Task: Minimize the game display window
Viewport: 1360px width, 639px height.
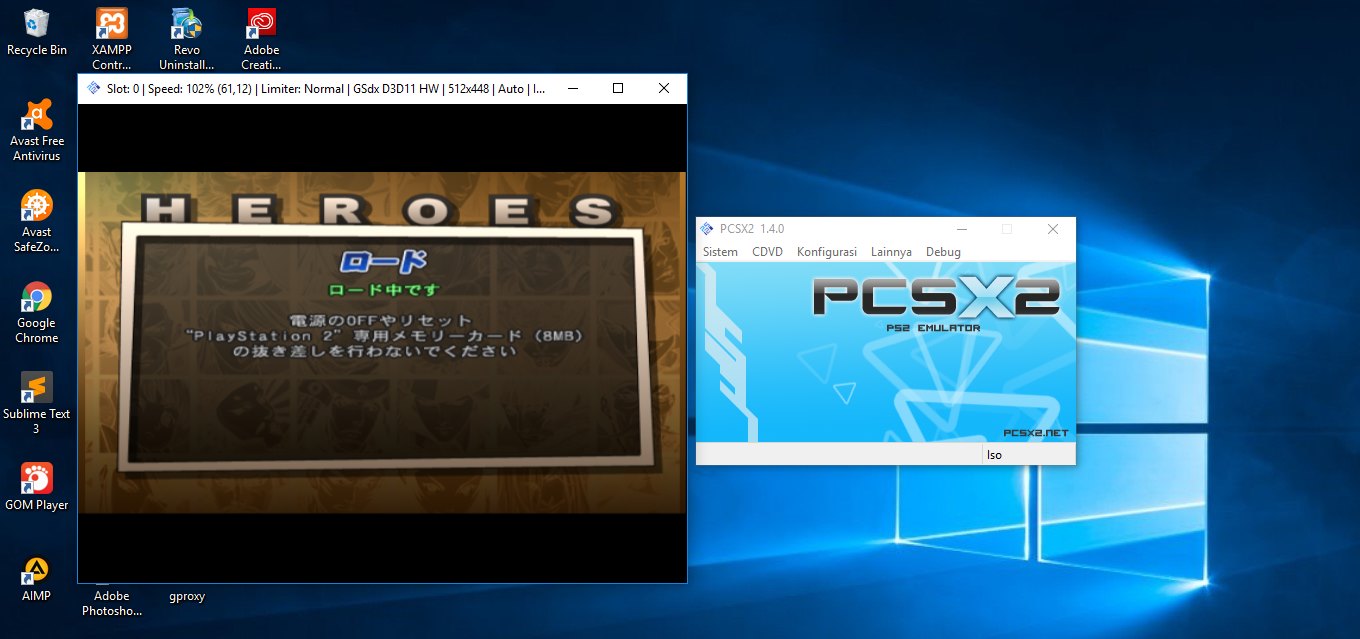Action: [x=572, y=88]
